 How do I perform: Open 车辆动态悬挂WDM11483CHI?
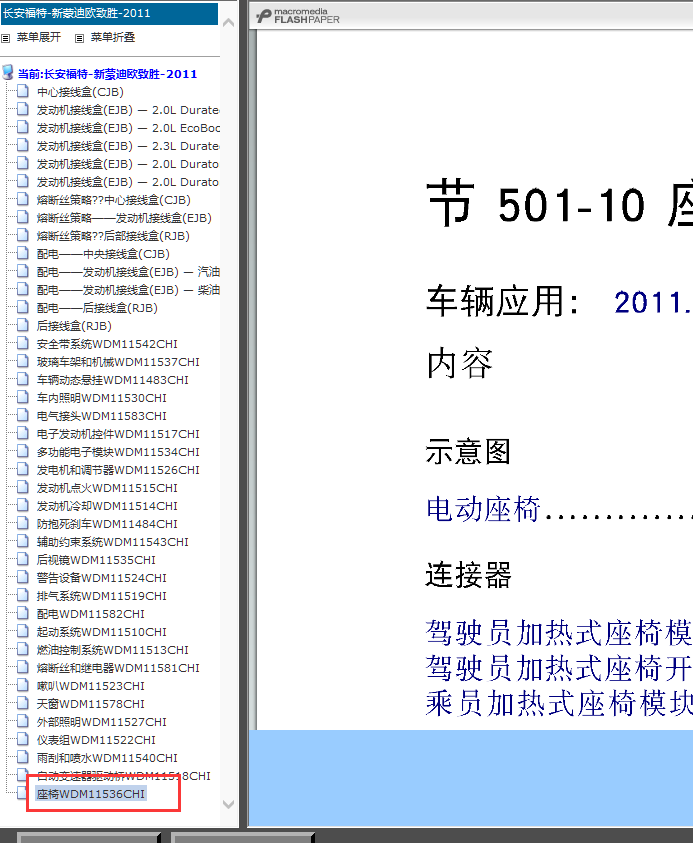pos(113,380)
